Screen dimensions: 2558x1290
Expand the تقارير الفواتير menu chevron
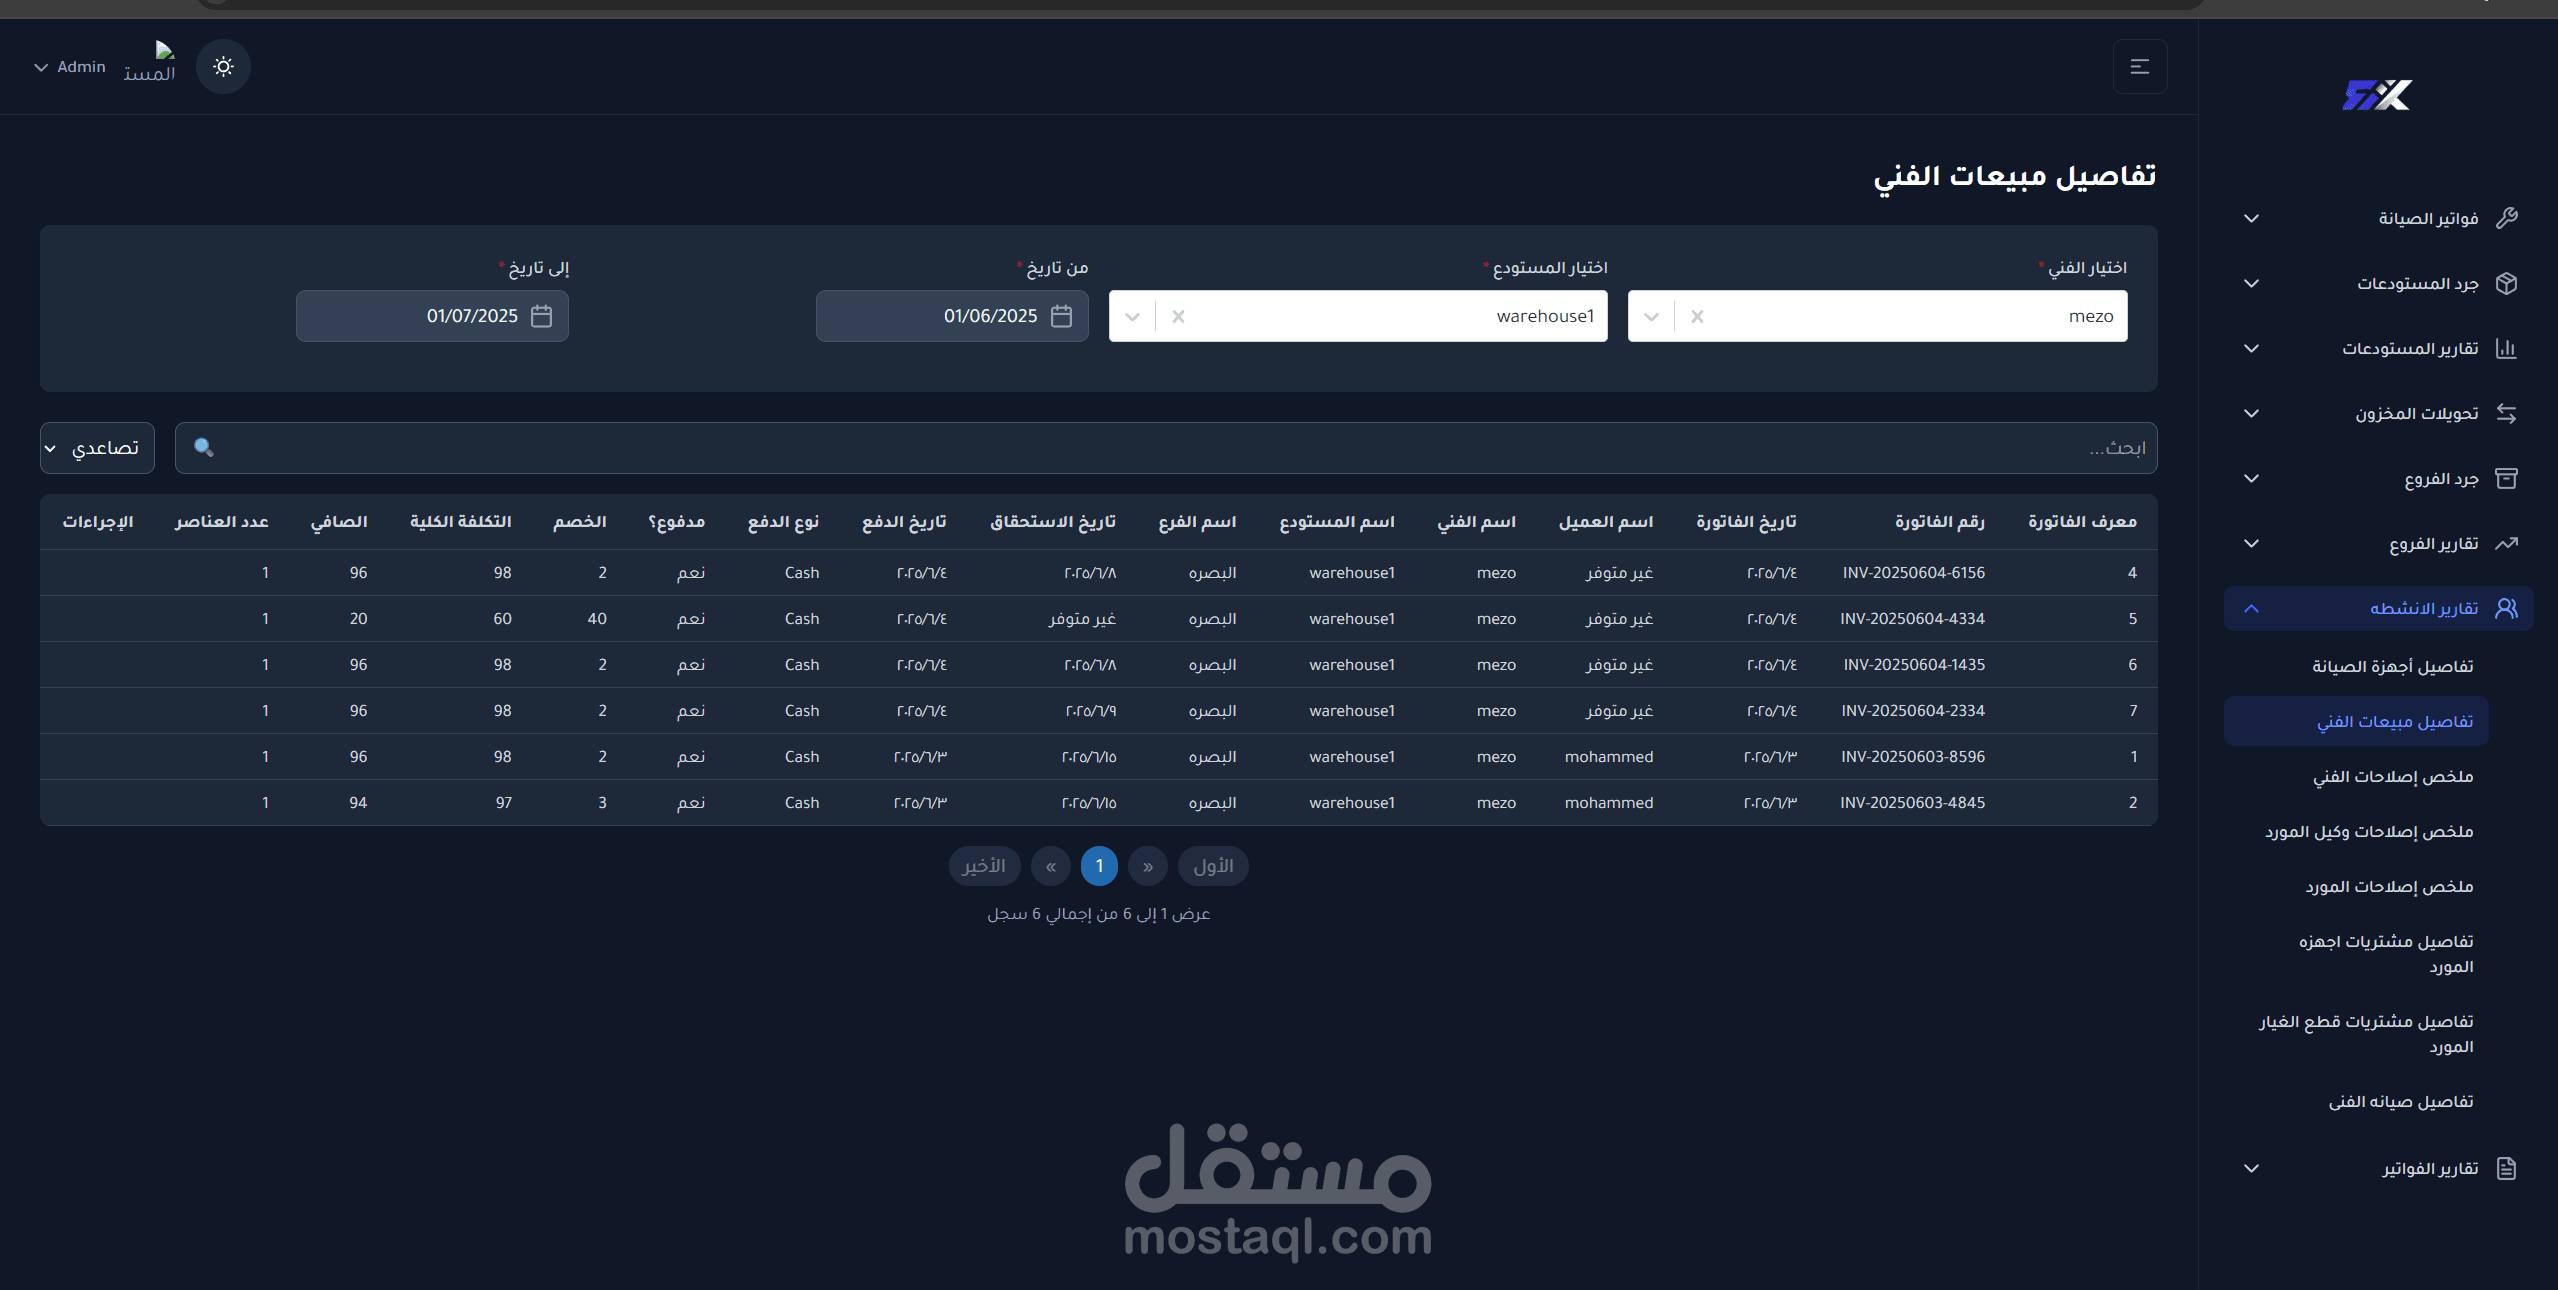pyautogui.click(x=2251, y=1168)
